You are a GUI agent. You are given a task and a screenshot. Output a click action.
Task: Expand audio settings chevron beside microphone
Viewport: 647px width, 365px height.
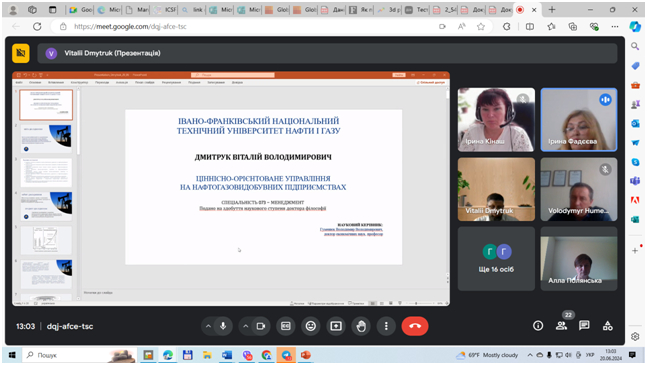208,326
